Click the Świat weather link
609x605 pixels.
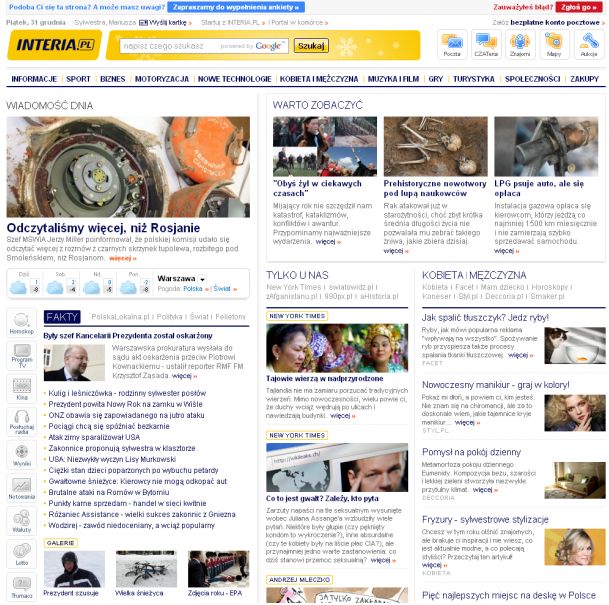[222, 289]
